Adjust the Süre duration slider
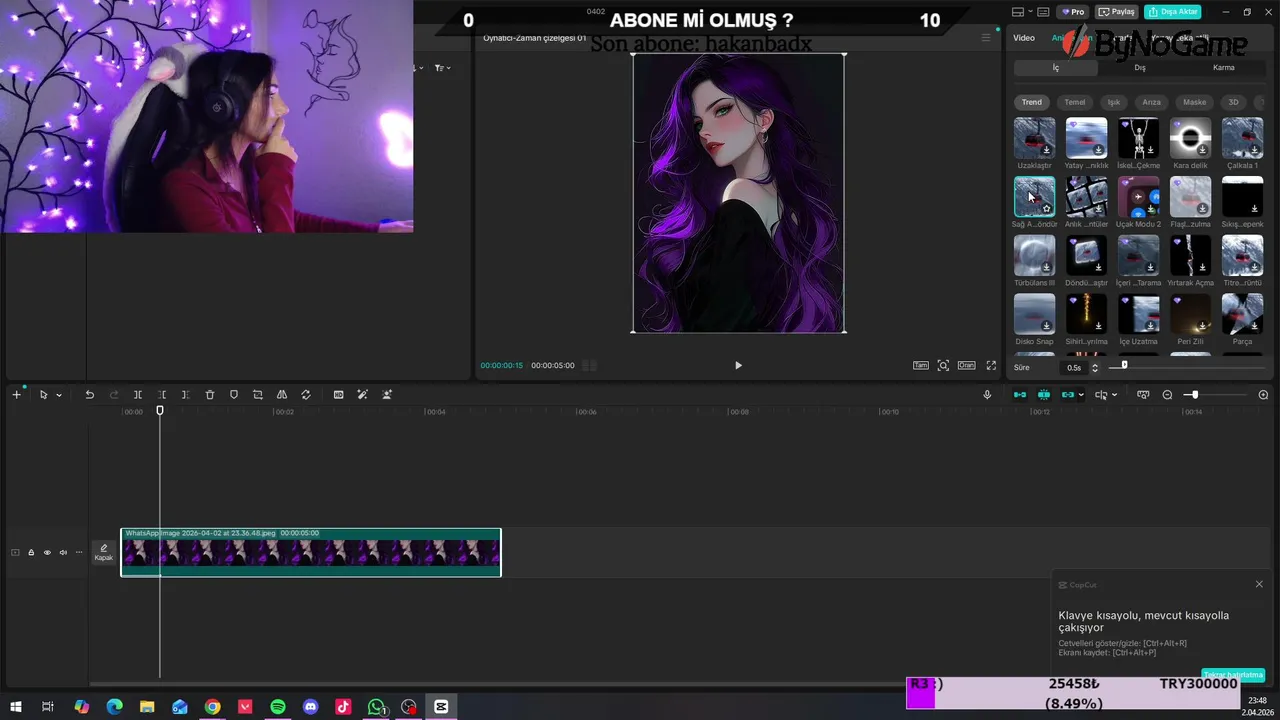 (1124, 366)
